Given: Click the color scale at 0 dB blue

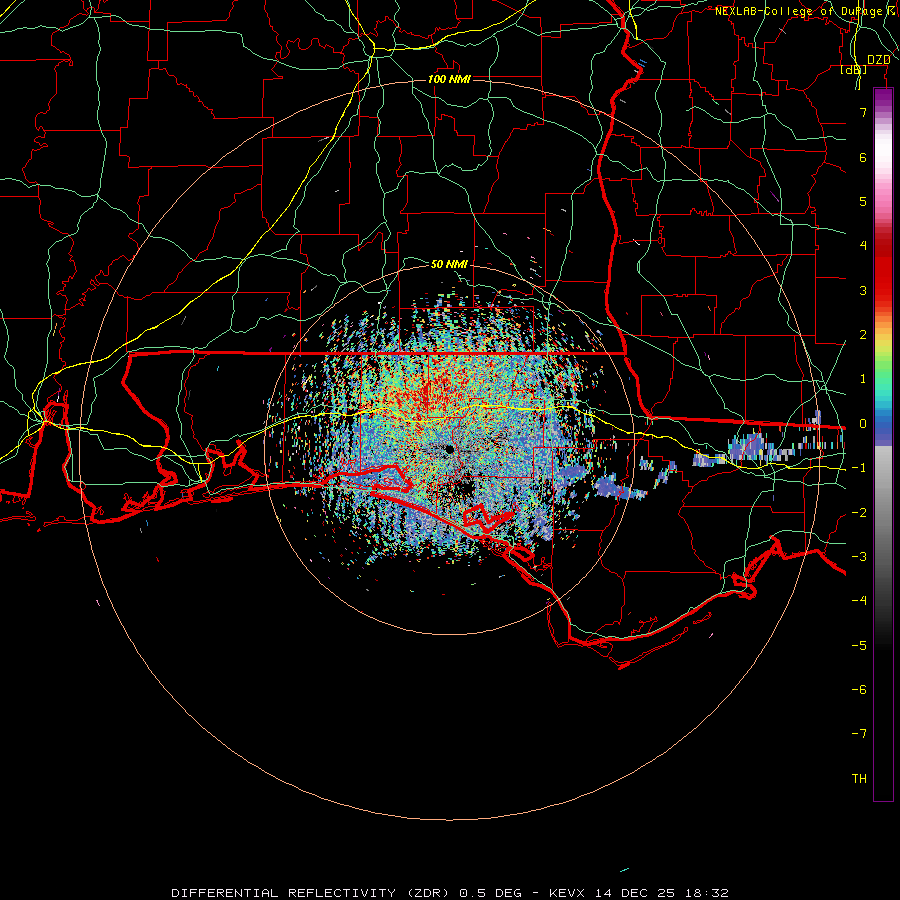Looking at the screenshot, I should point(883,423).
